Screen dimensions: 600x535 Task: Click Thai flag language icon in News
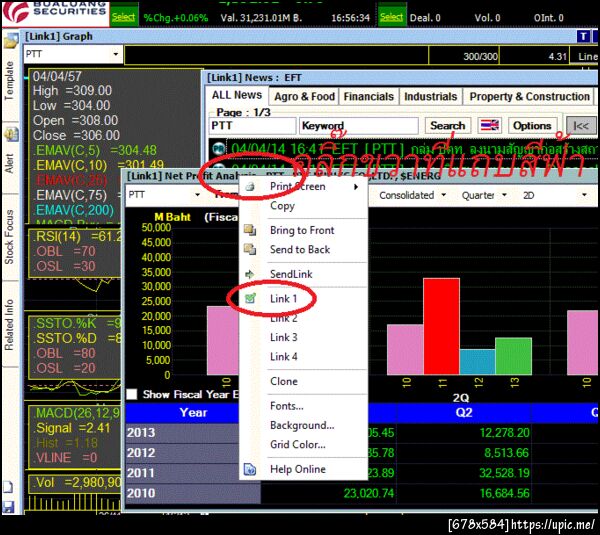490,125
